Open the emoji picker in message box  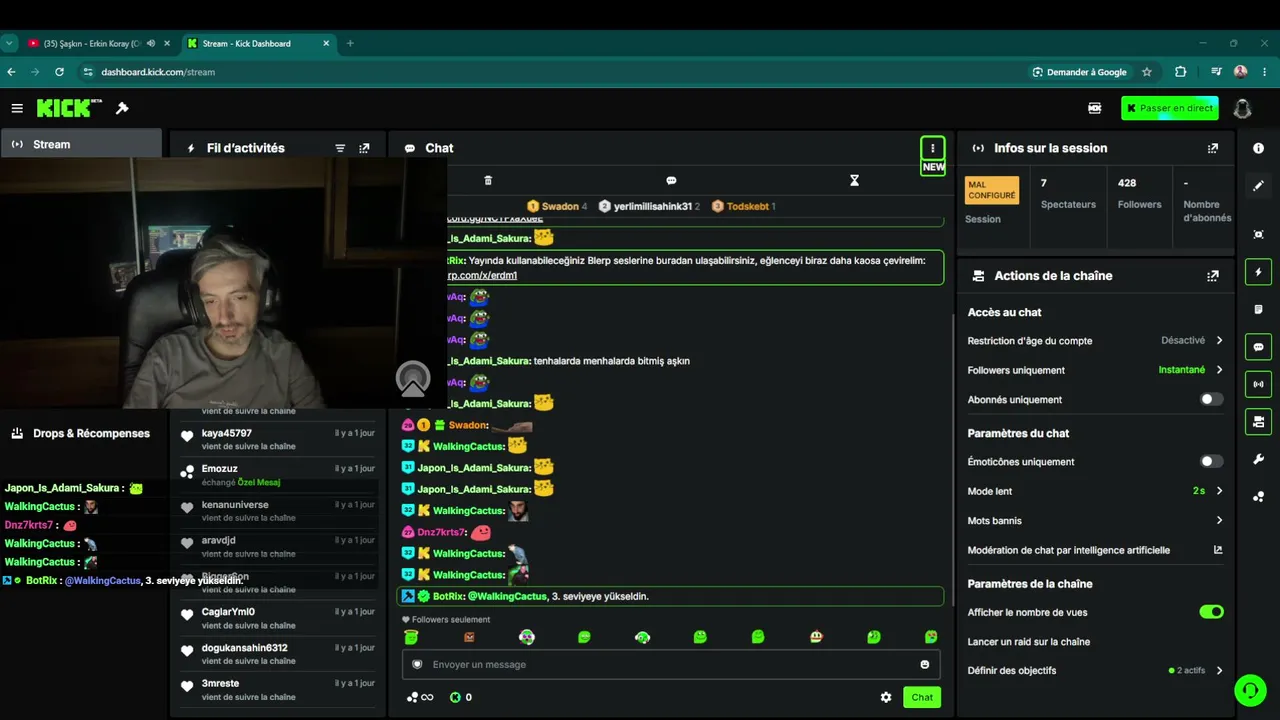click(925, 664)
